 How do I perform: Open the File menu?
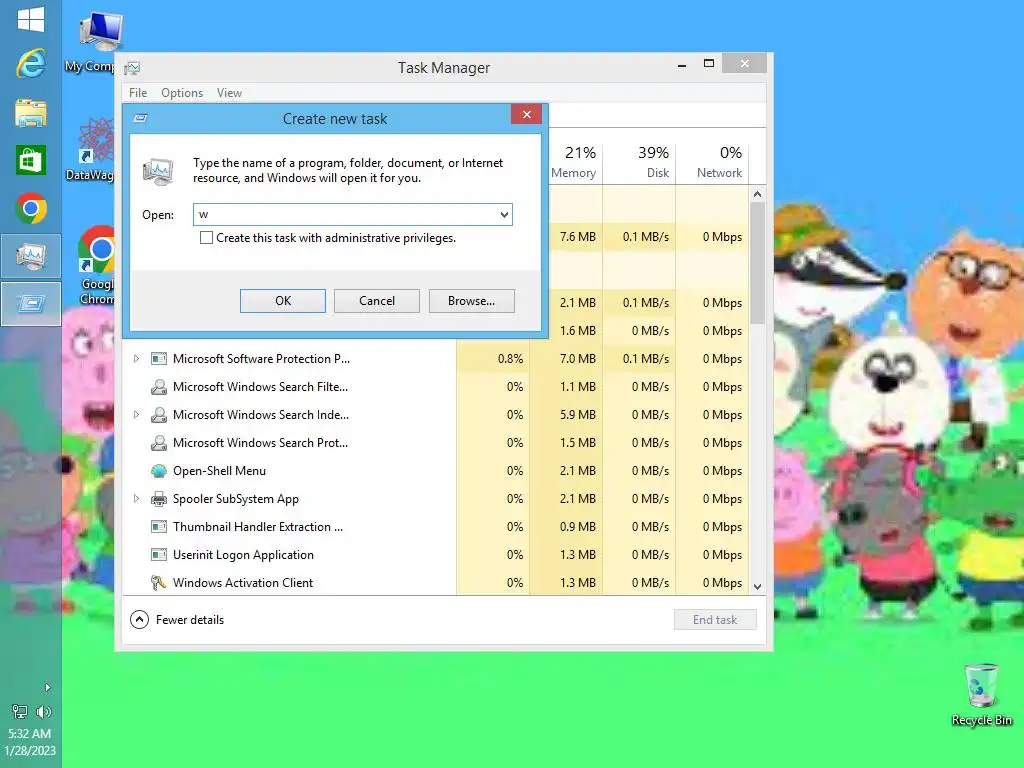(x=138, y=93)
